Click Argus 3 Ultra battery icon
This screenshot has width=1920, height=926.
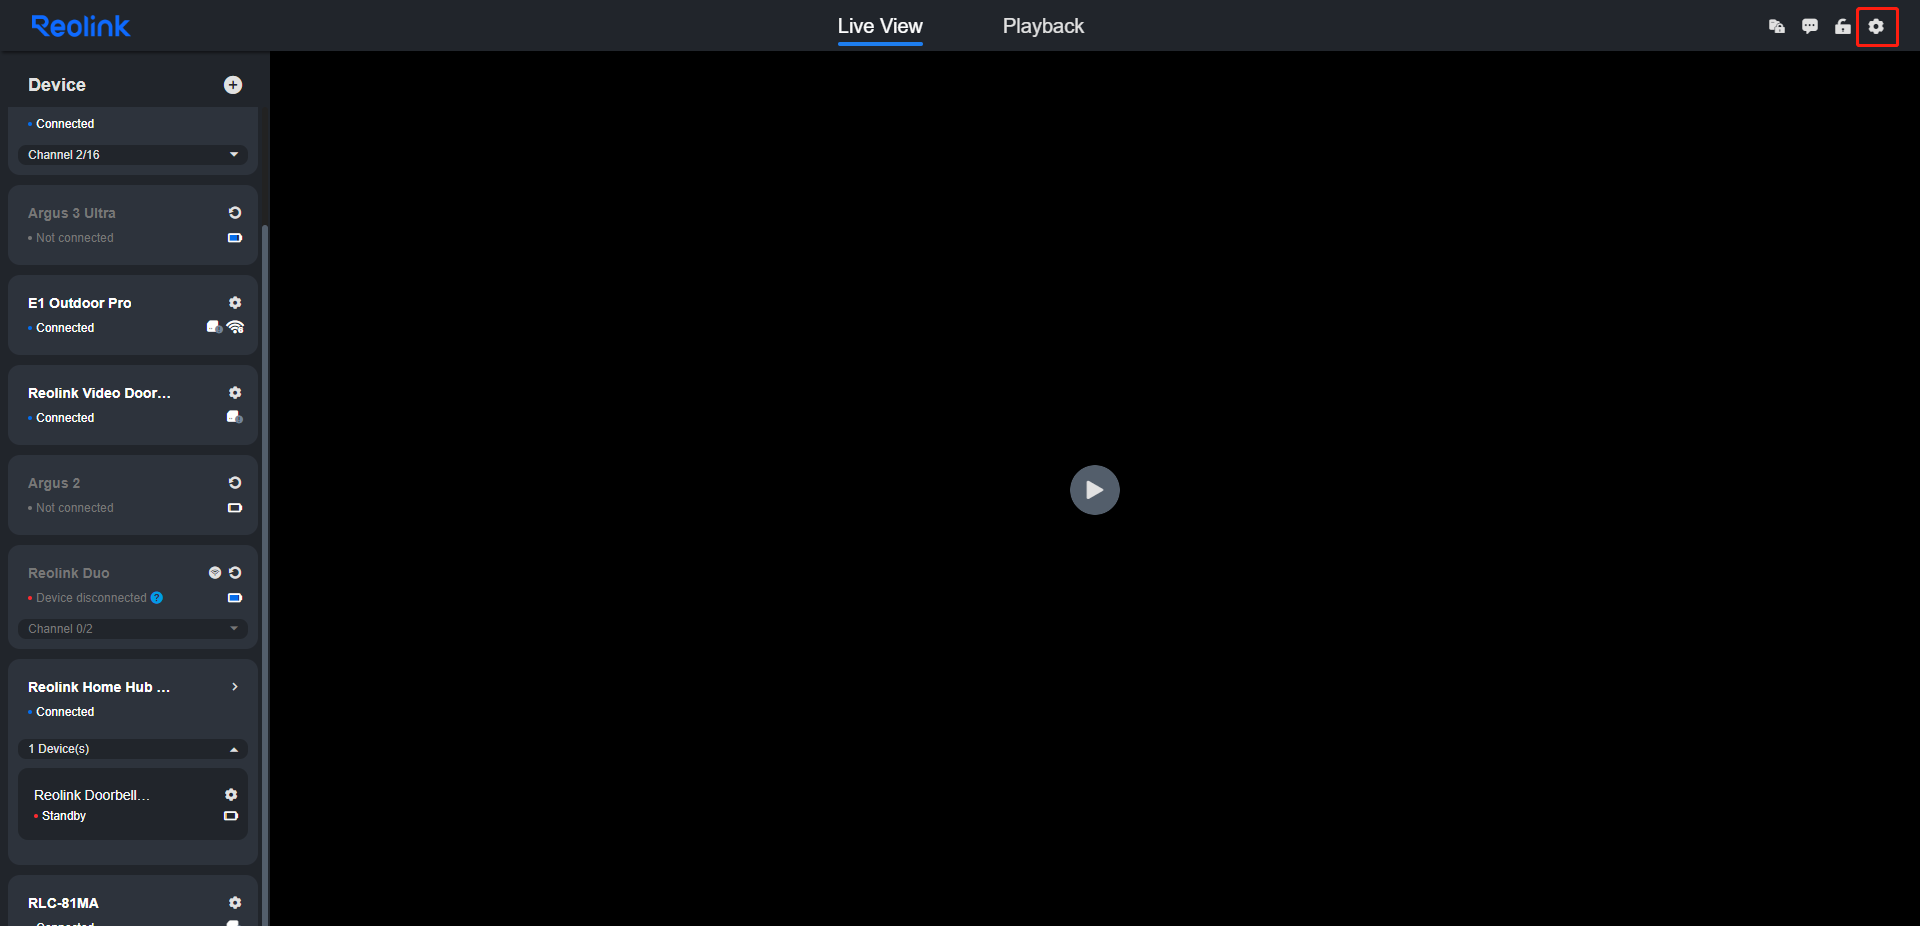click(x=235, y=238)
